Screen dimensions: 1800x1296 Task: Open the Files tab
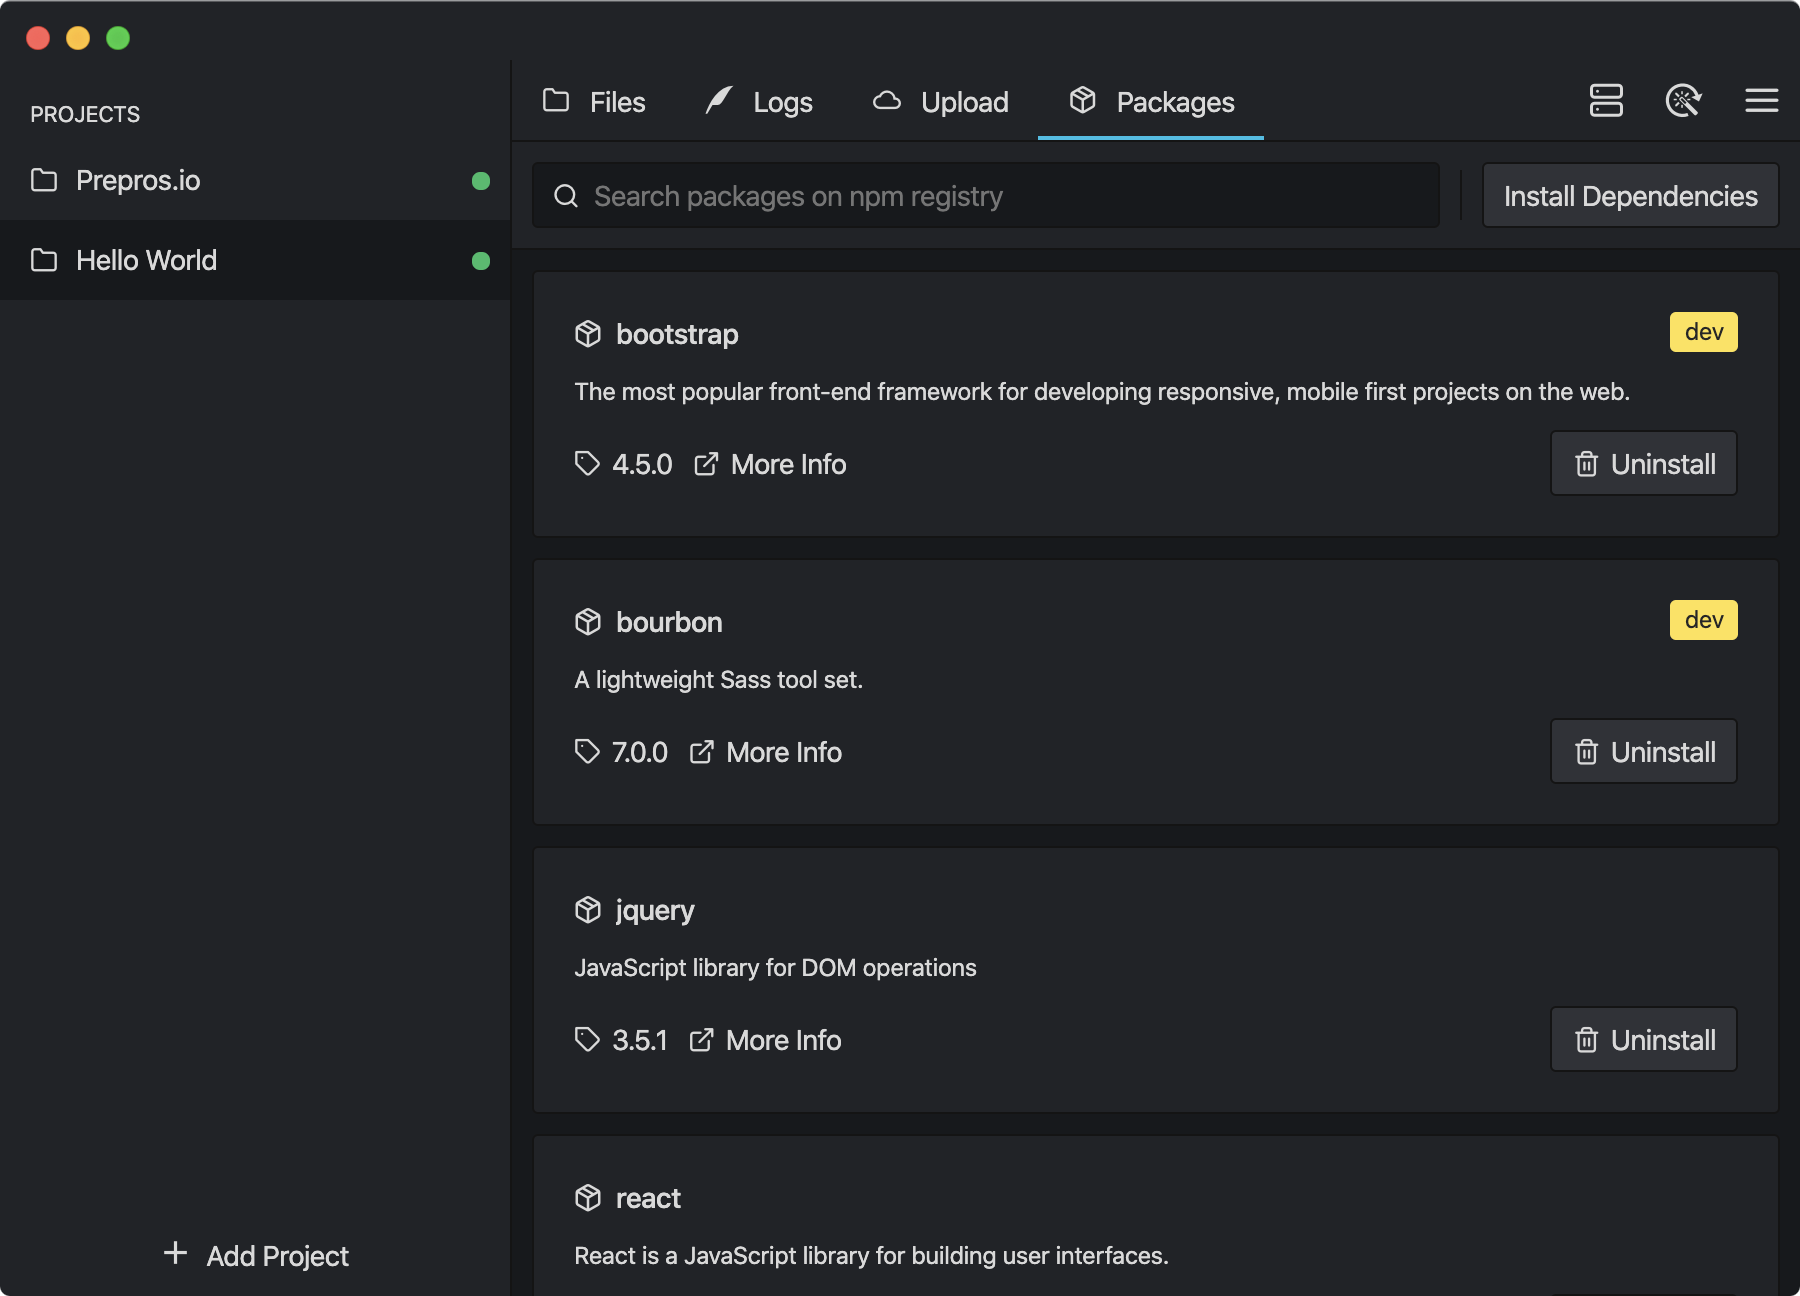click(594, 102)
